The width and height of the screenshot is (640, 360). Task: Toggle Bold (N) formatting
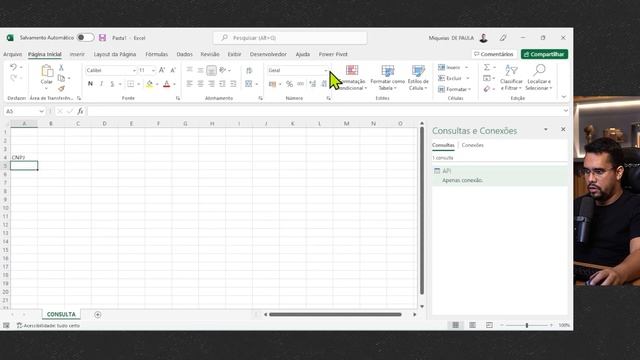click(x=90, y=84)
